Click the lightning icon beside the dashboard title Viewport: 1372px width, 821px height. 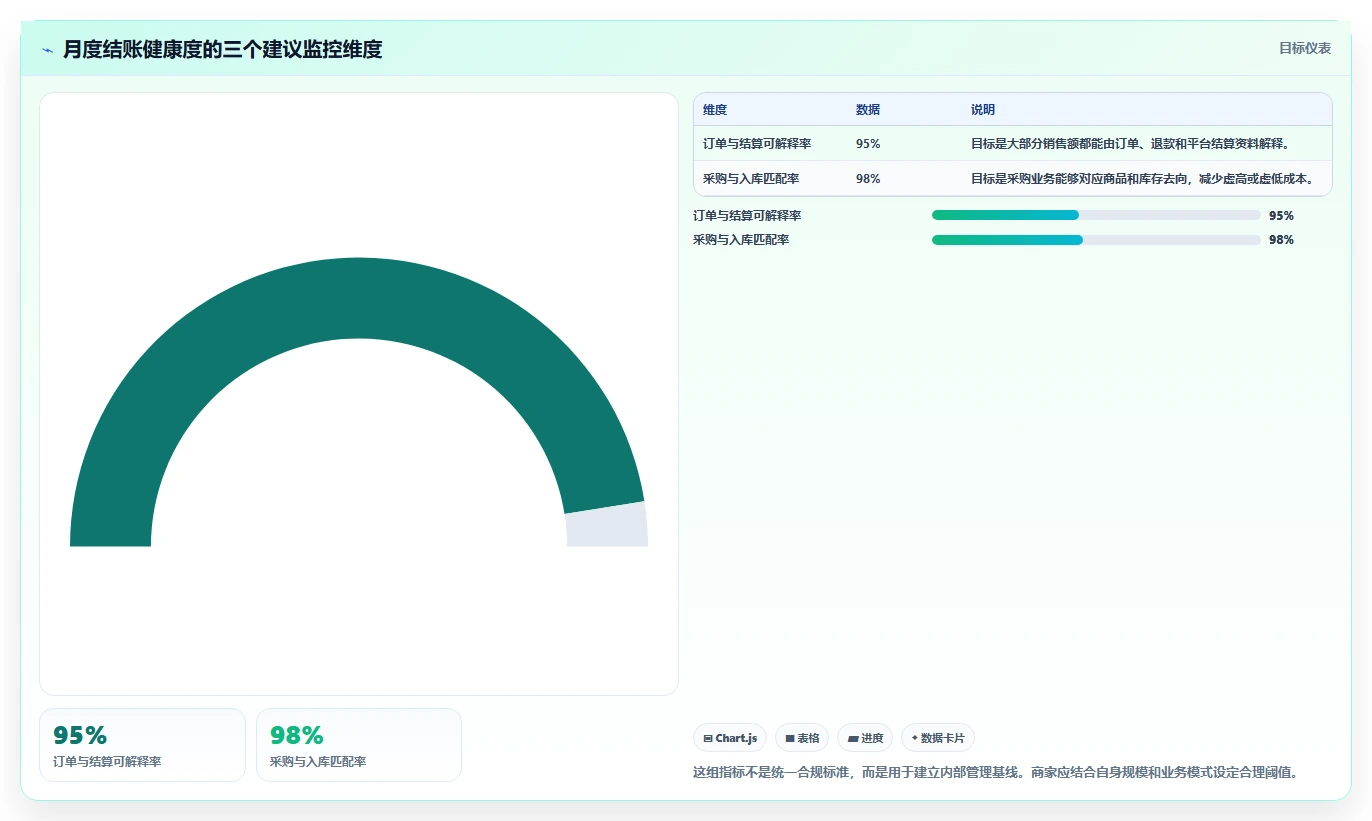click(x=47, y=49)
